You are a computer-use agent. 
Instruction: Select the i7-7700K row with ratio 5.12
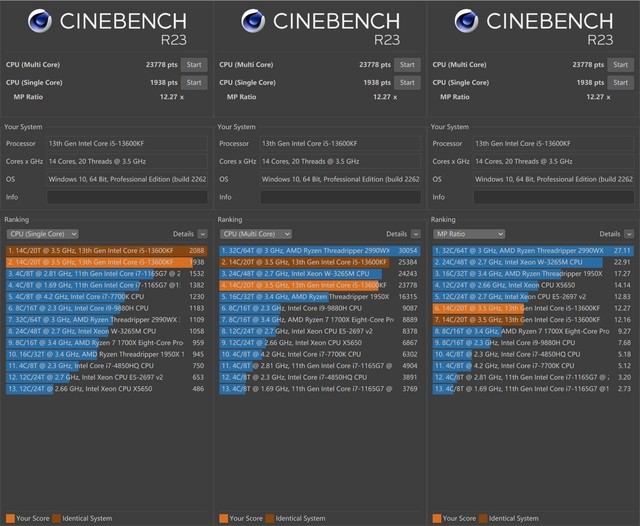[533, 366]
